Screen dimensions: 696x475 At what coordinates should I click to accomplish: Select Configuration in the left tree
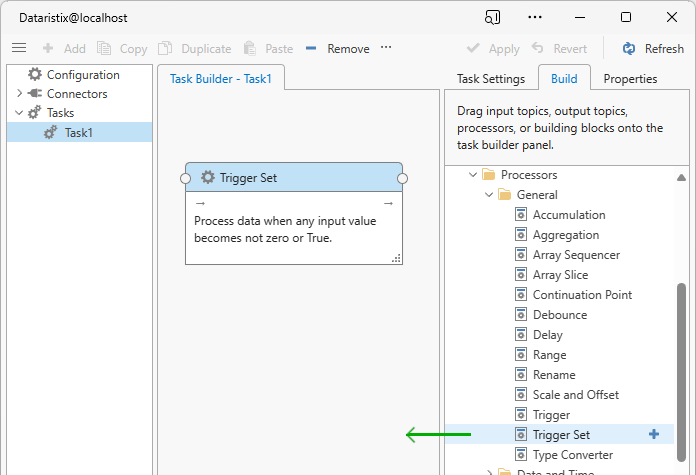point(82,75)
